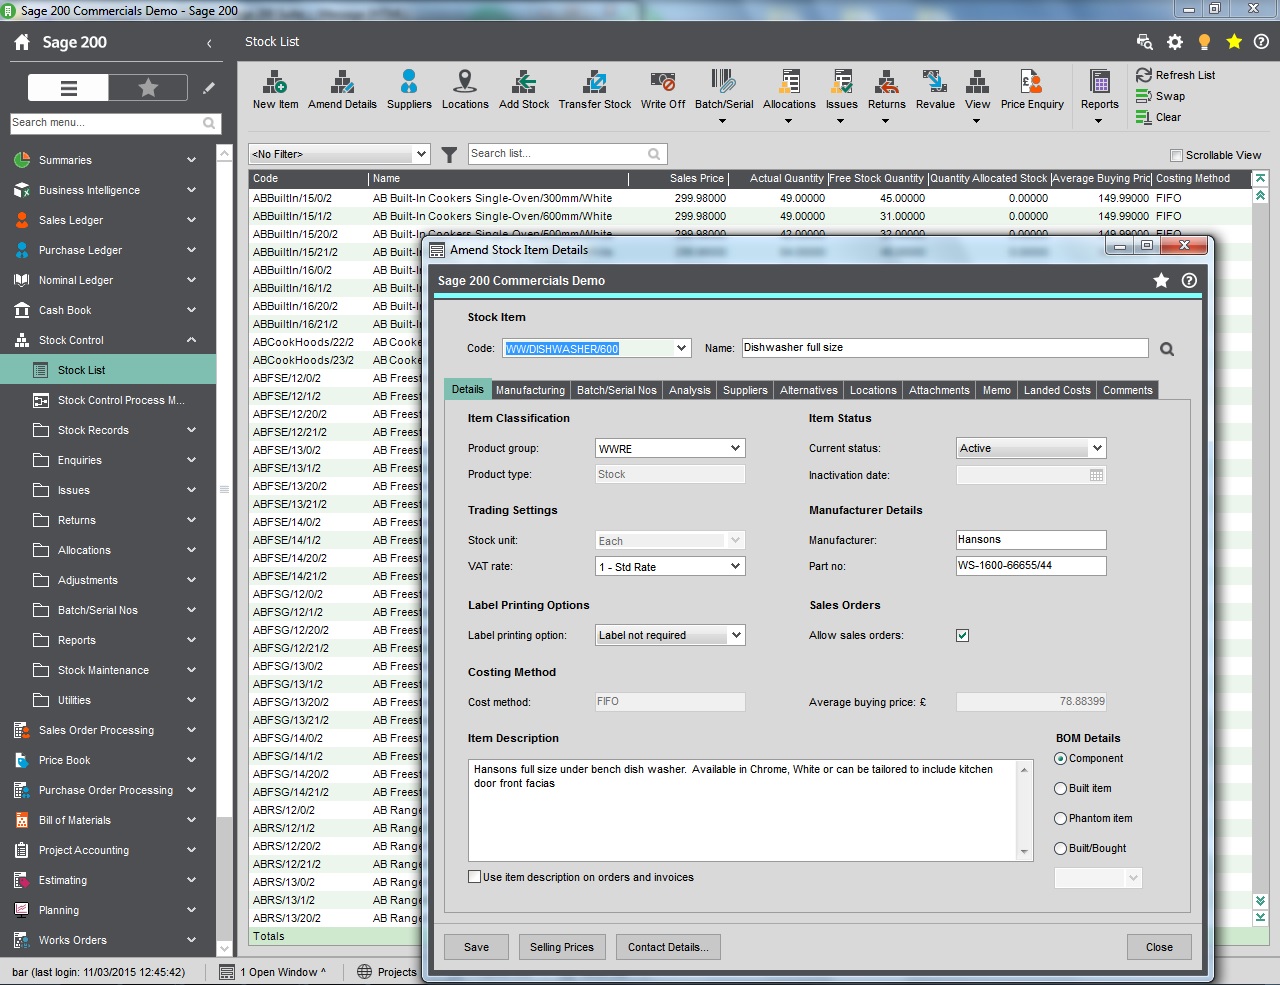Create a New Item from the toolbar
The width and height of the screenshot is (1280, 985).
point(275,90)
